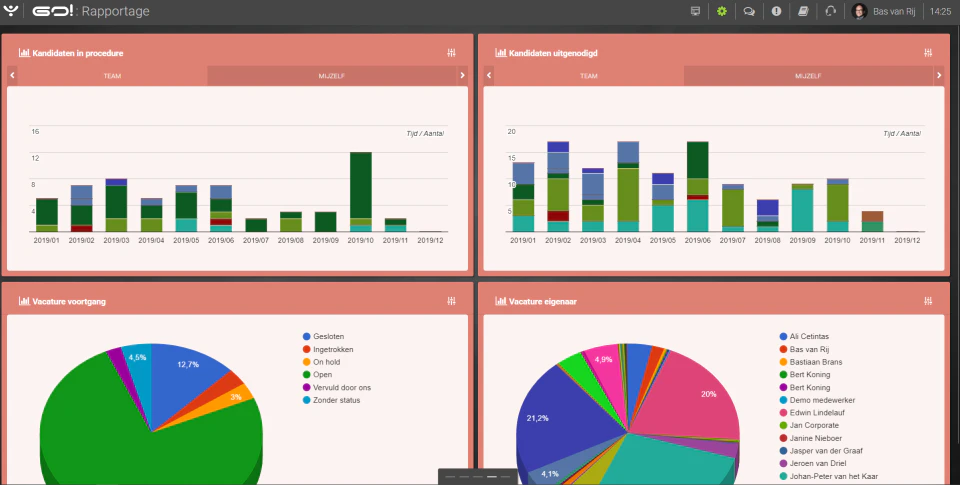Switch to MIJZELF tab in Kandidaten in procedure

click(332, 76)
